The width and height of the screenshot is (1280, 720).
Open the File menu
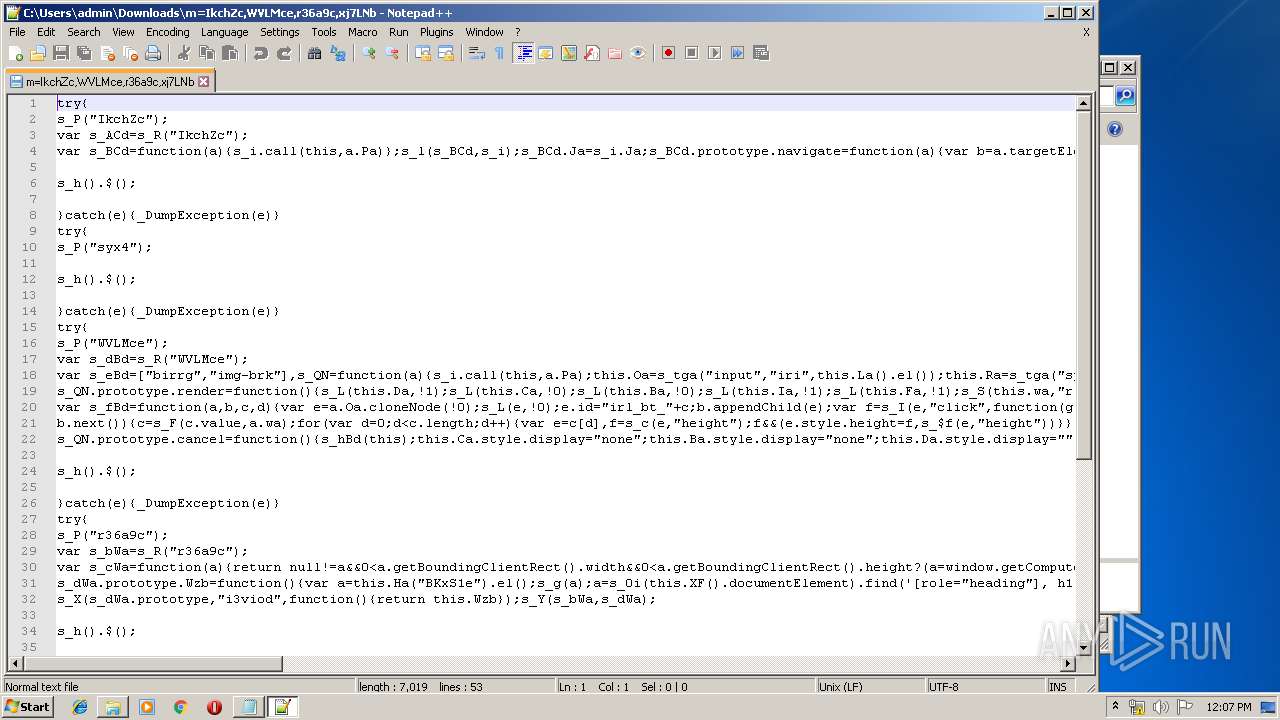click(x=17, y=32)
